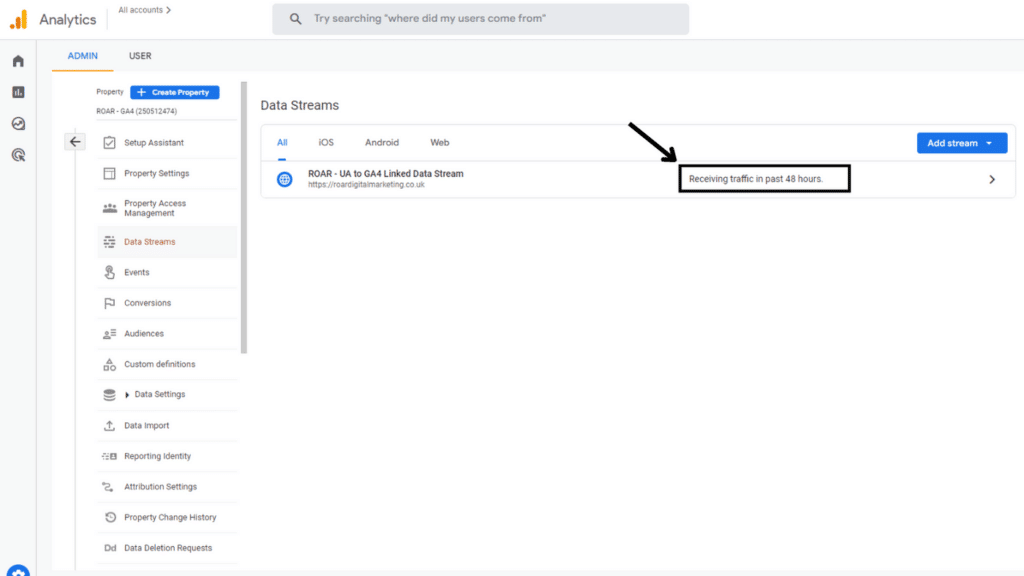Click the Audiences icon
Screen dimensions: 1024x576
coord(108,333)
